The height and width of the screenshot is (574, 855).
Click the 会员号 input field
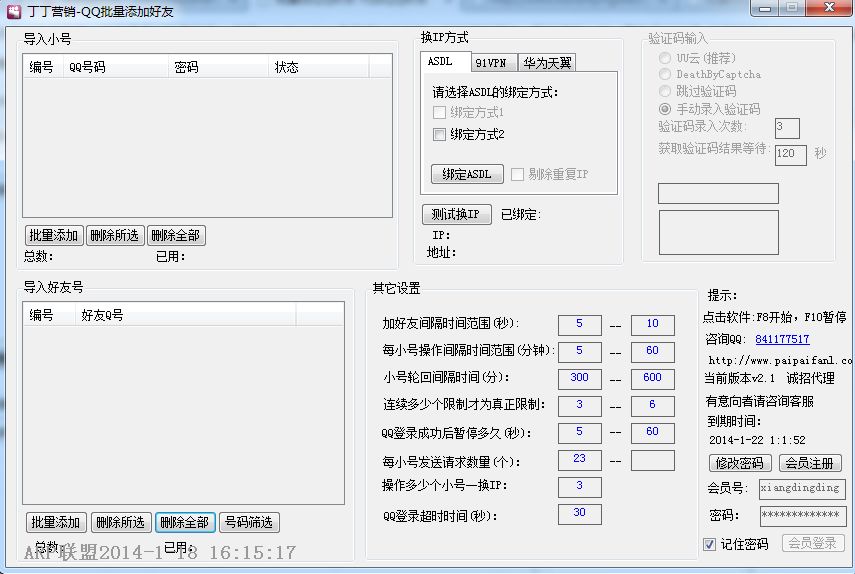point(801,490)
